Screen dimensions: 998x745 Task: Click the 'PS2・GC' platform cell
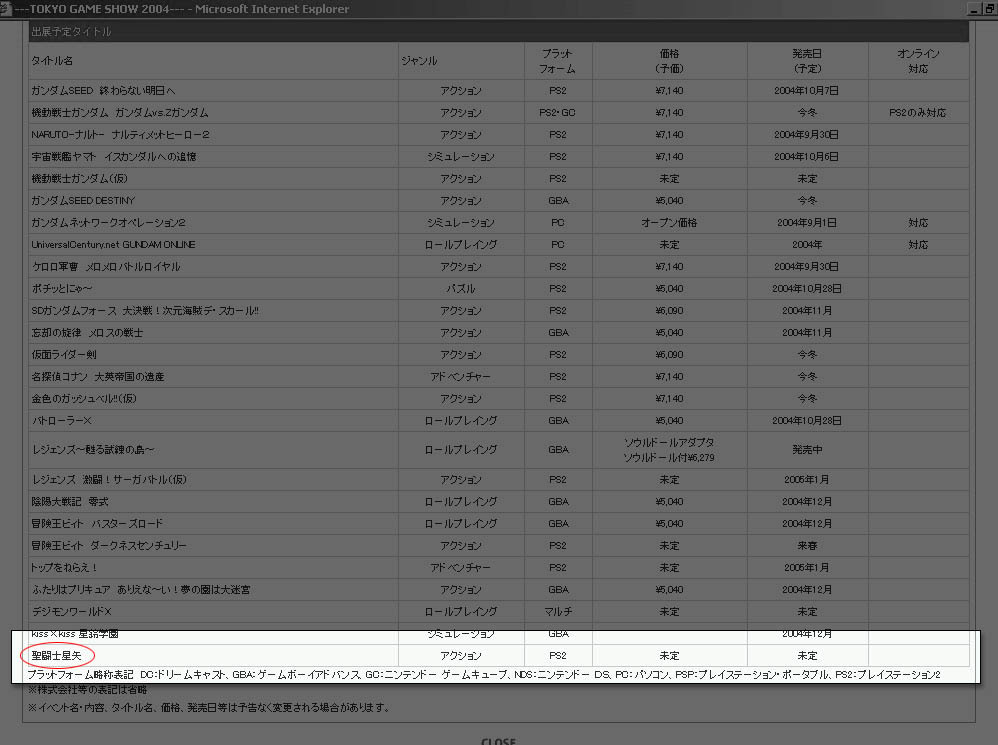[x=557, y=113]
